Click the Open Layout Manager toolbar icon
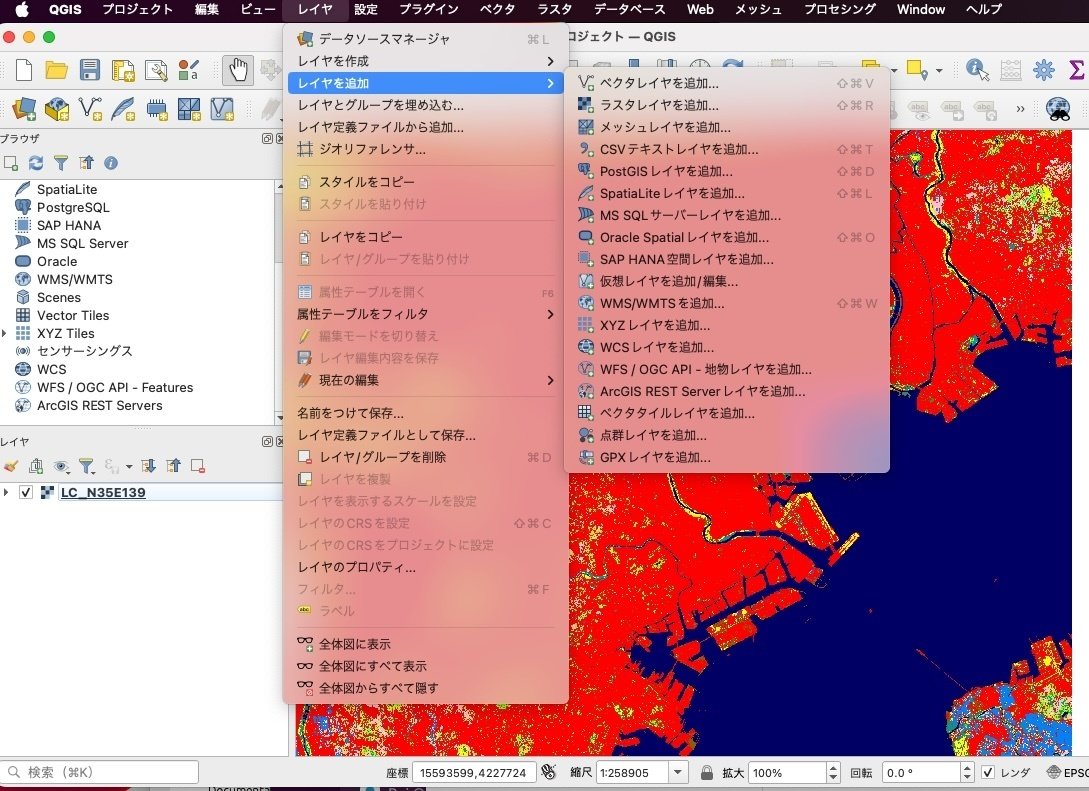This screenshot has width=1089, height=791. pos(156,70)
